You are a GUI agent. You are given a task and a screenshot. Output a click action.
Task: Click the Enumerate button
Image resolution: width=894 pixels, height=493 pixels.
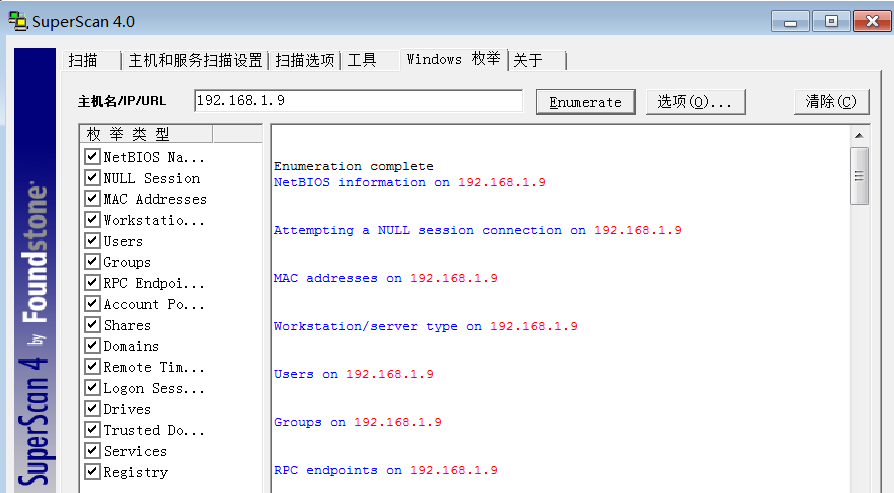pyautogui.click(x=586, y=102)
